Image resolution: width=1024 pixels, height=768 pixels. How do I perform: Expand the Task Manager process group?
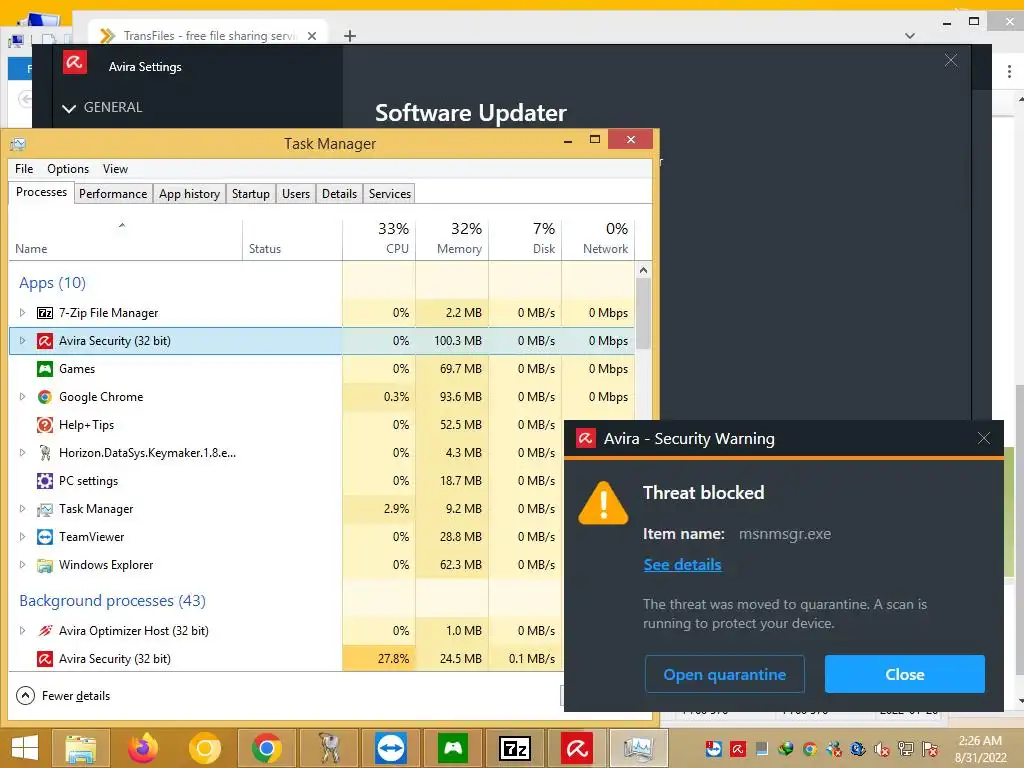[22, 509]
